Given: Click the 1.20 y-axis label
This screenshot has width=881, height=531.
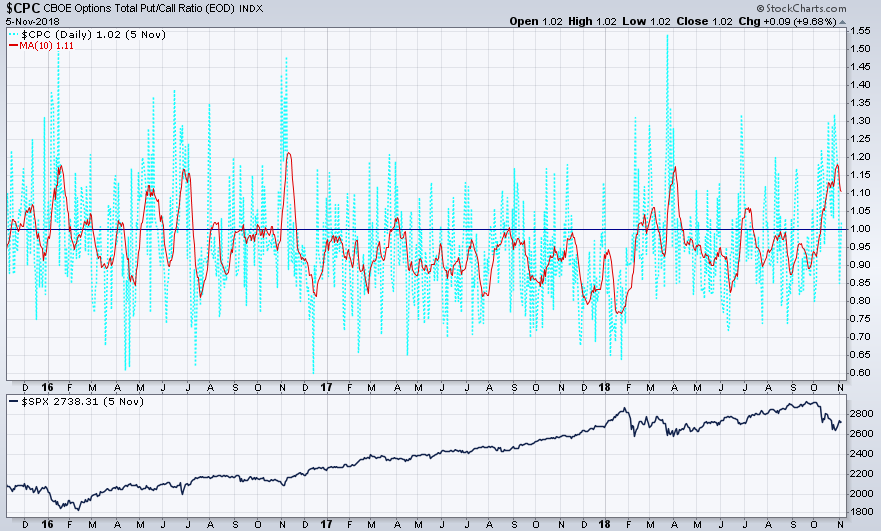Looking at the screenshot, I should coord(860,157).
